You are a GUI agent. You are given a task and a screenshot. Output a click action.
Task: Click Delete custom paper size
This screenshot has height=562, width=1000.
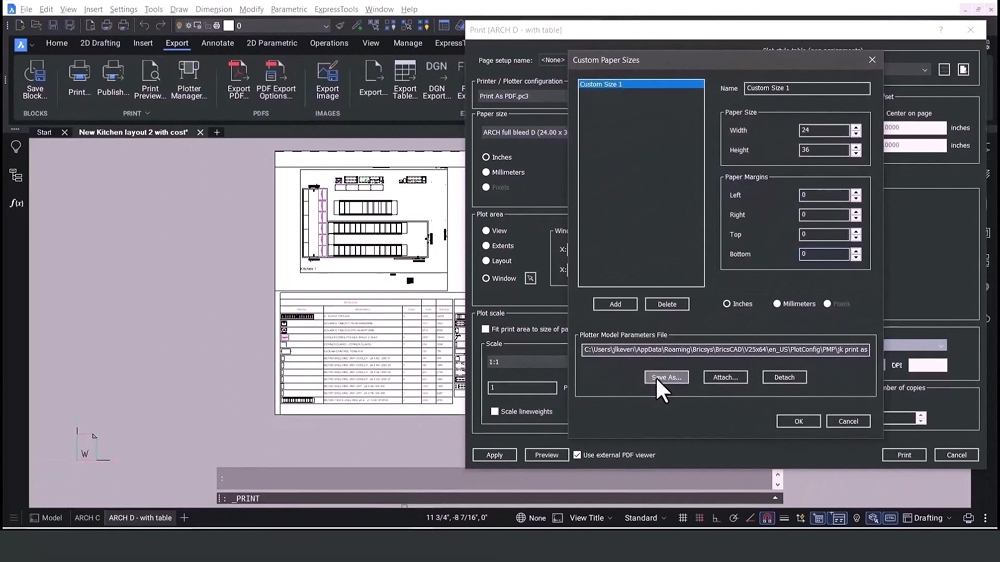click(667, 304)
